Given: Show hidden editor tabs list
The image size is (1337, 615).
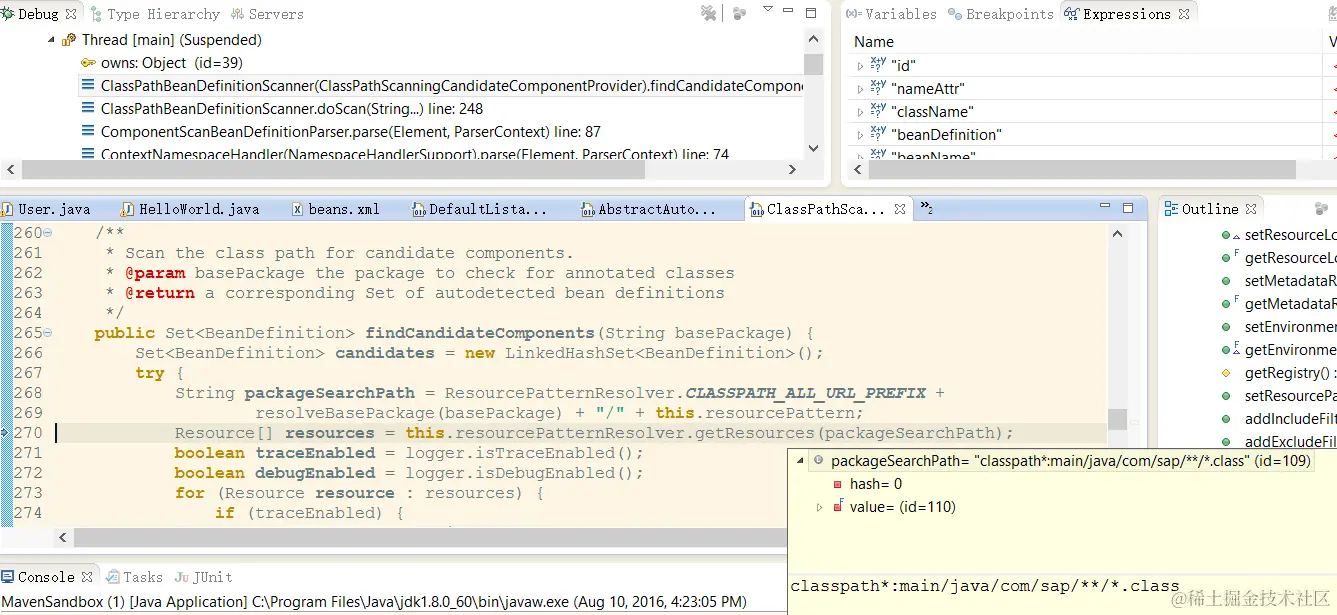Looking at the screenshot, I should [926, 209].
